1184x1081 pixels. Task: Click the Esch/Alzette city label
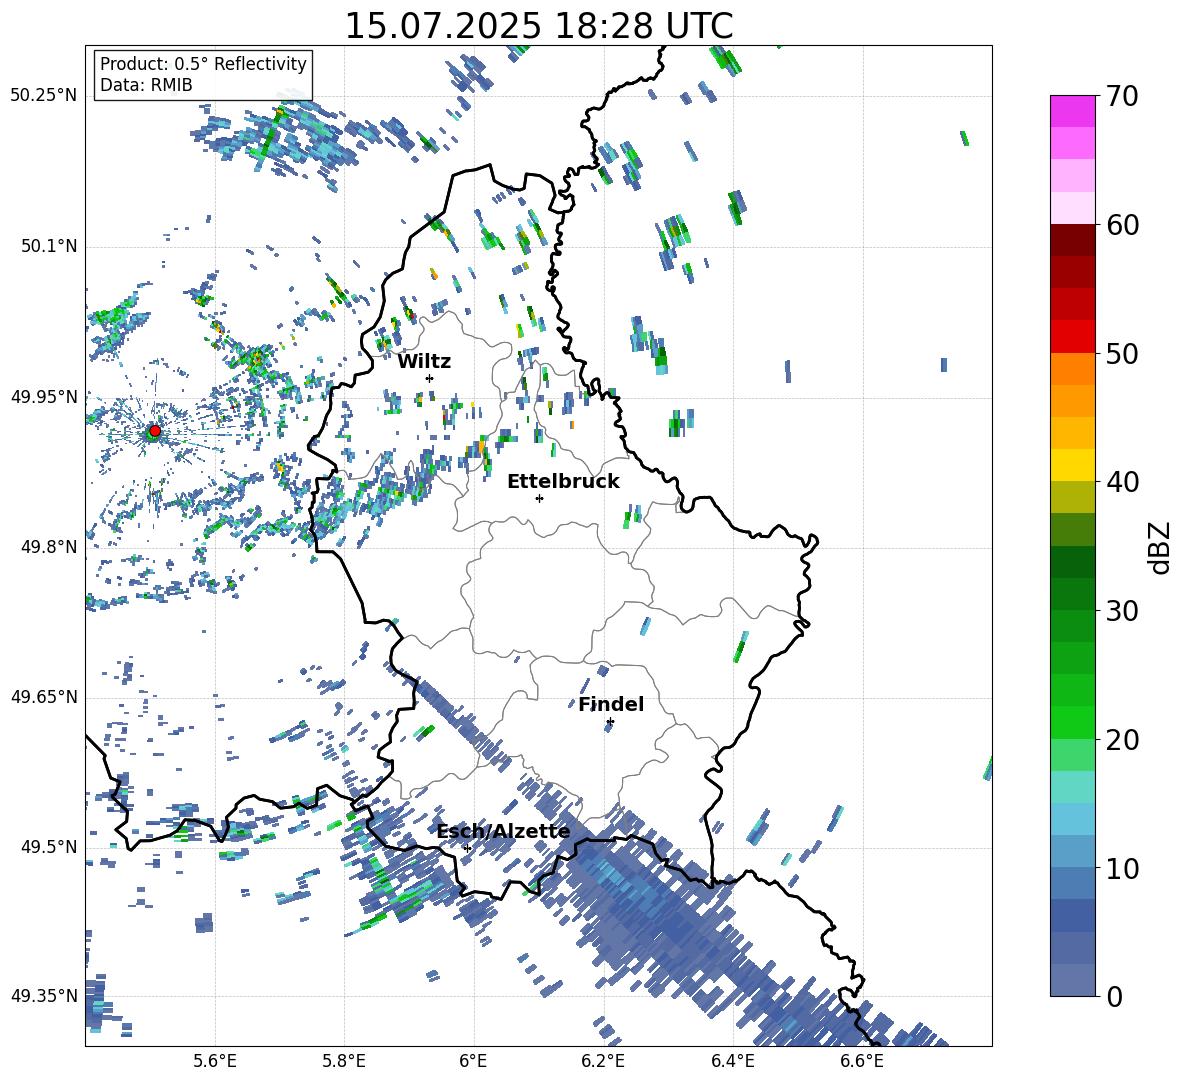pos(503,831)
